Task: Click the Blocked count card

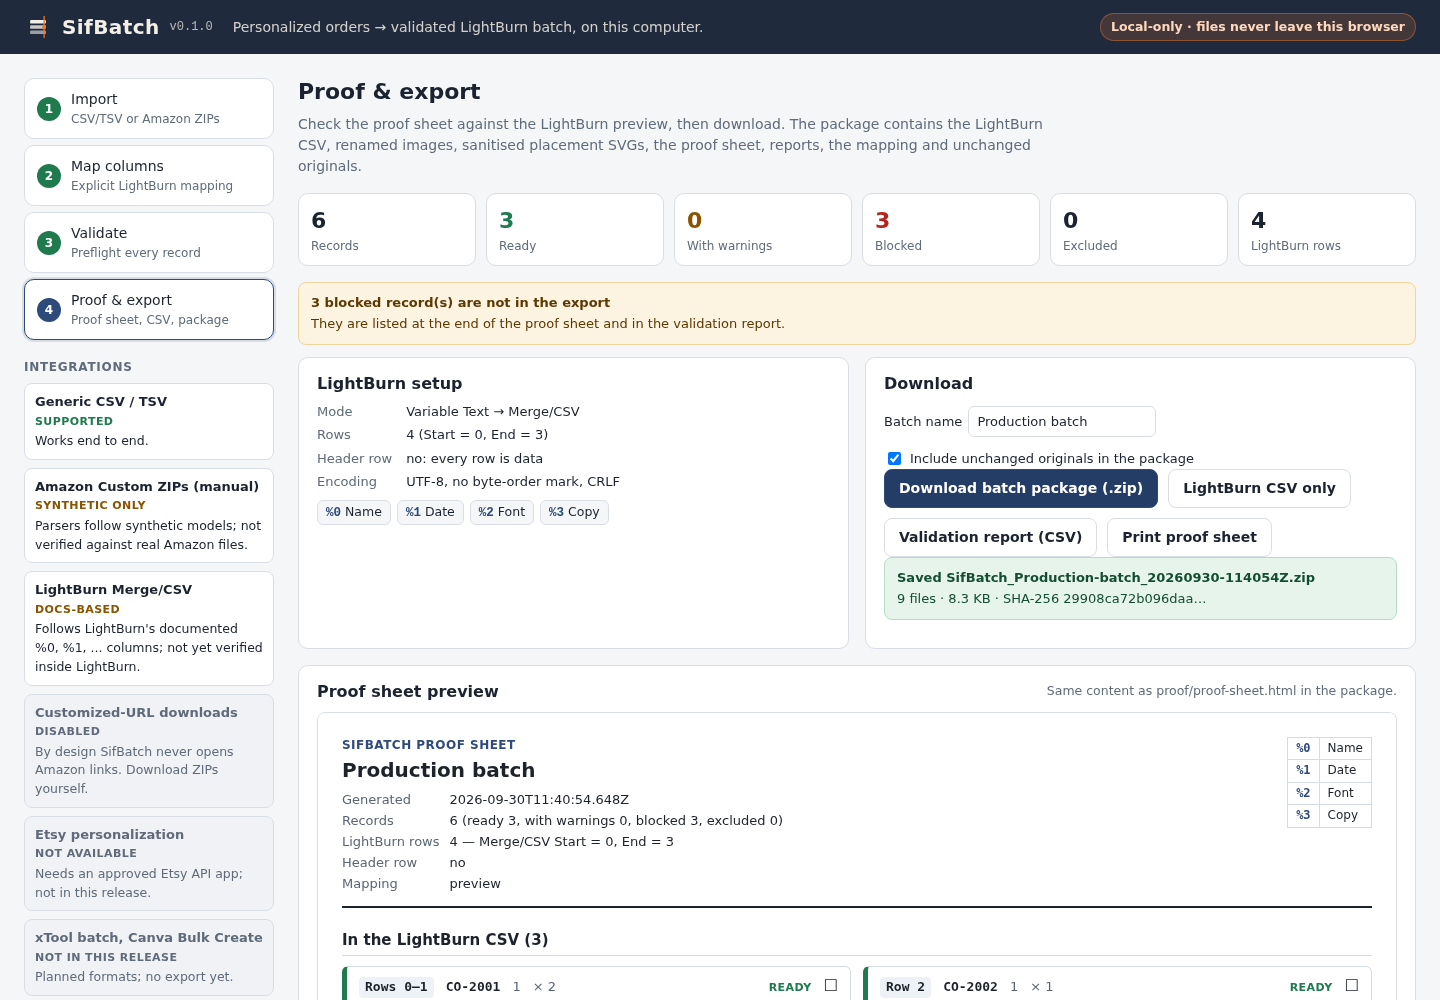Action: pyautogui.click(x=951, y=229)
